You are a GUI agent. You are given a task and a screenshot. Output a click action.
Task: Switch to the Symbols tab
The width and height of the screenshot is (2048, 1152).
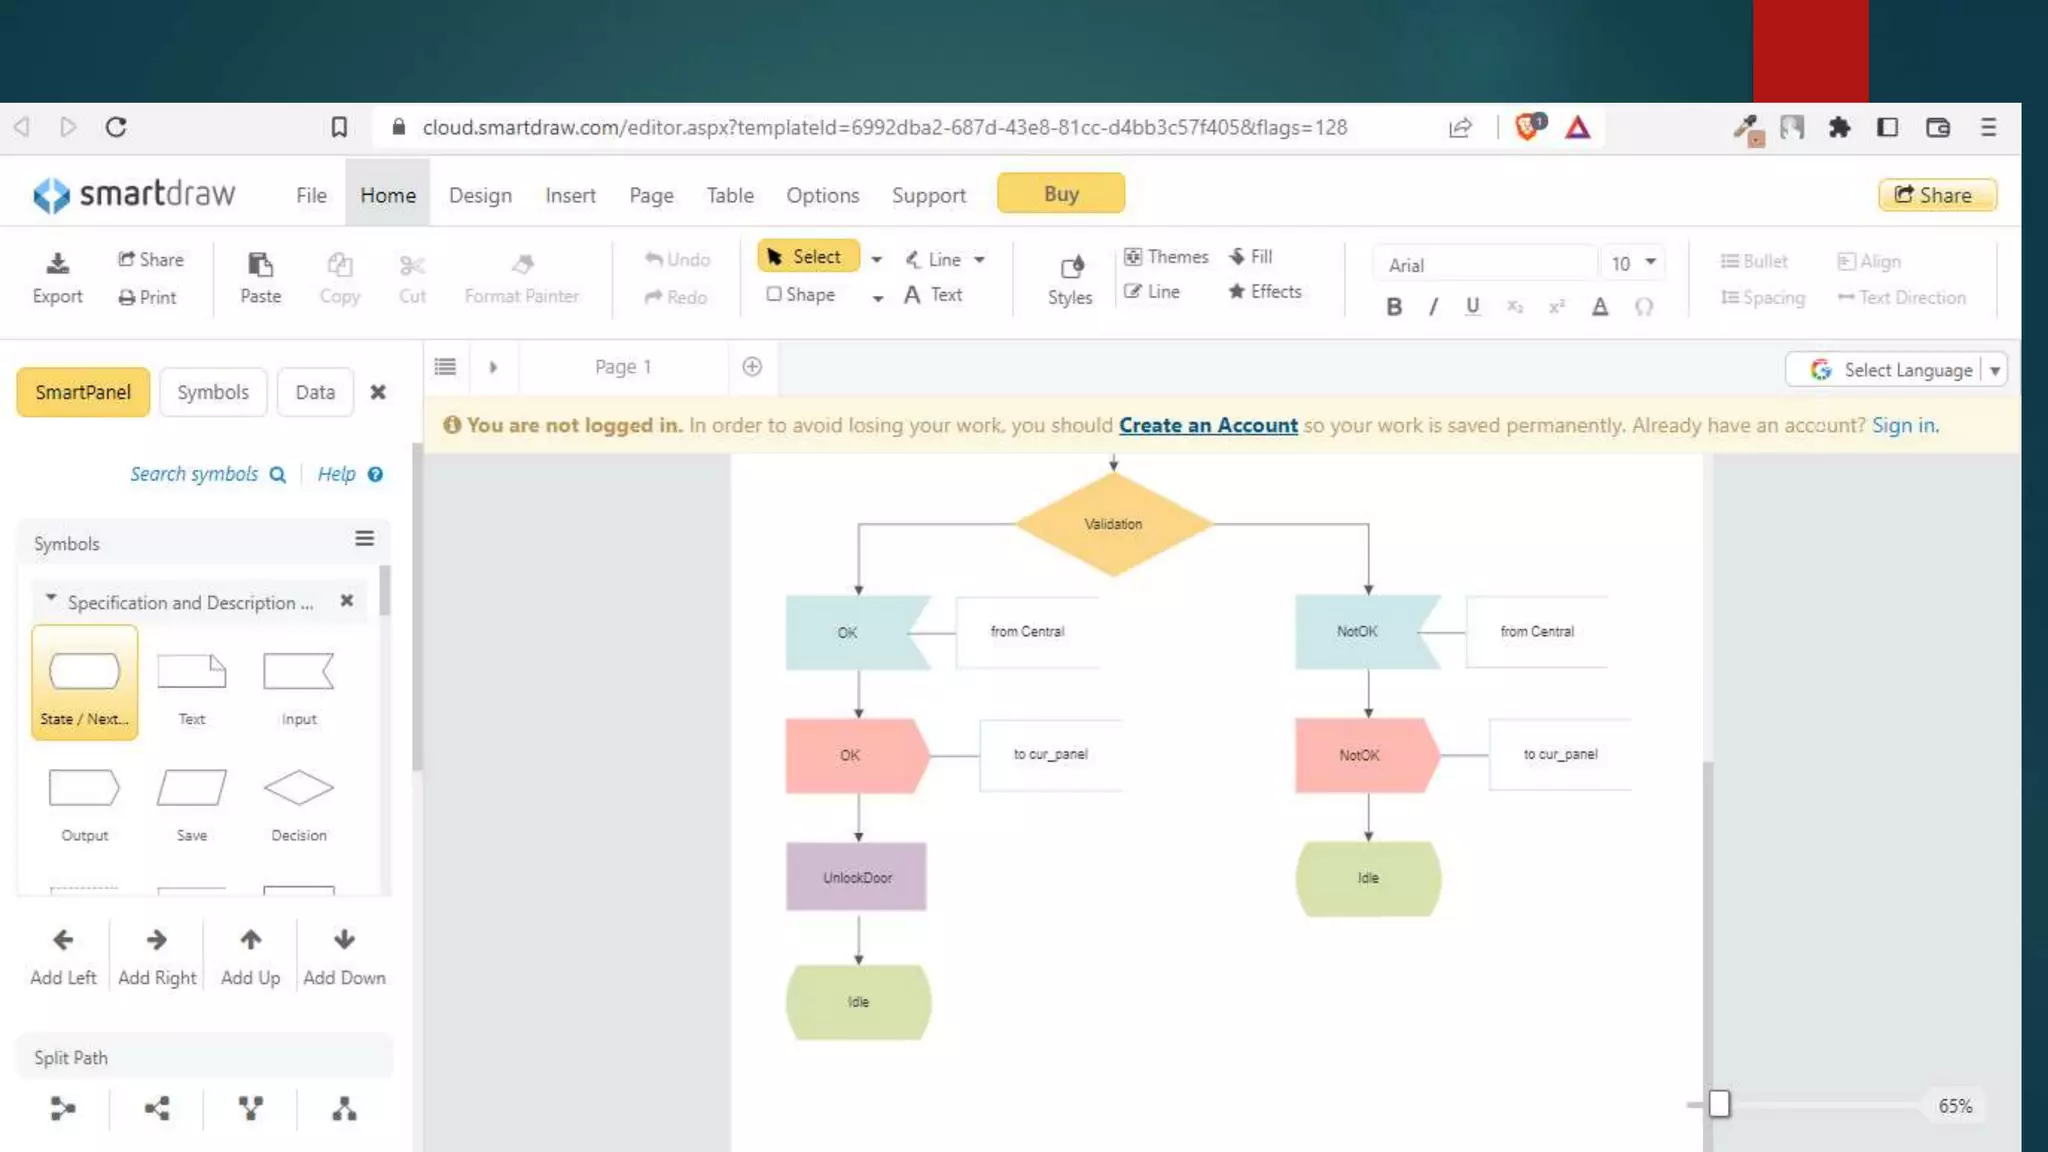[x=212, y=392]
